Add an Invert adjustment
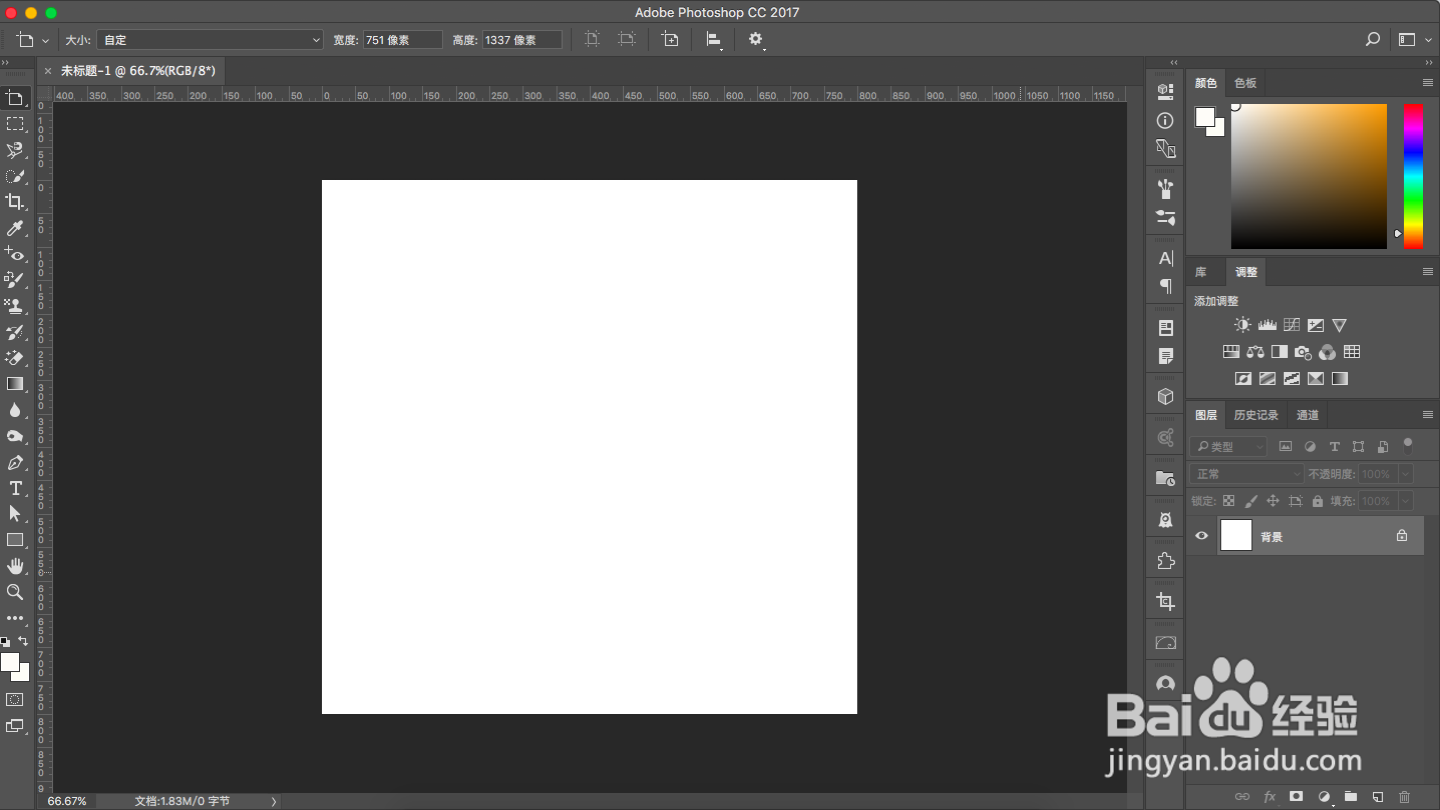This screenshot has width=1440, height=810. click(x=1243, y=379)
